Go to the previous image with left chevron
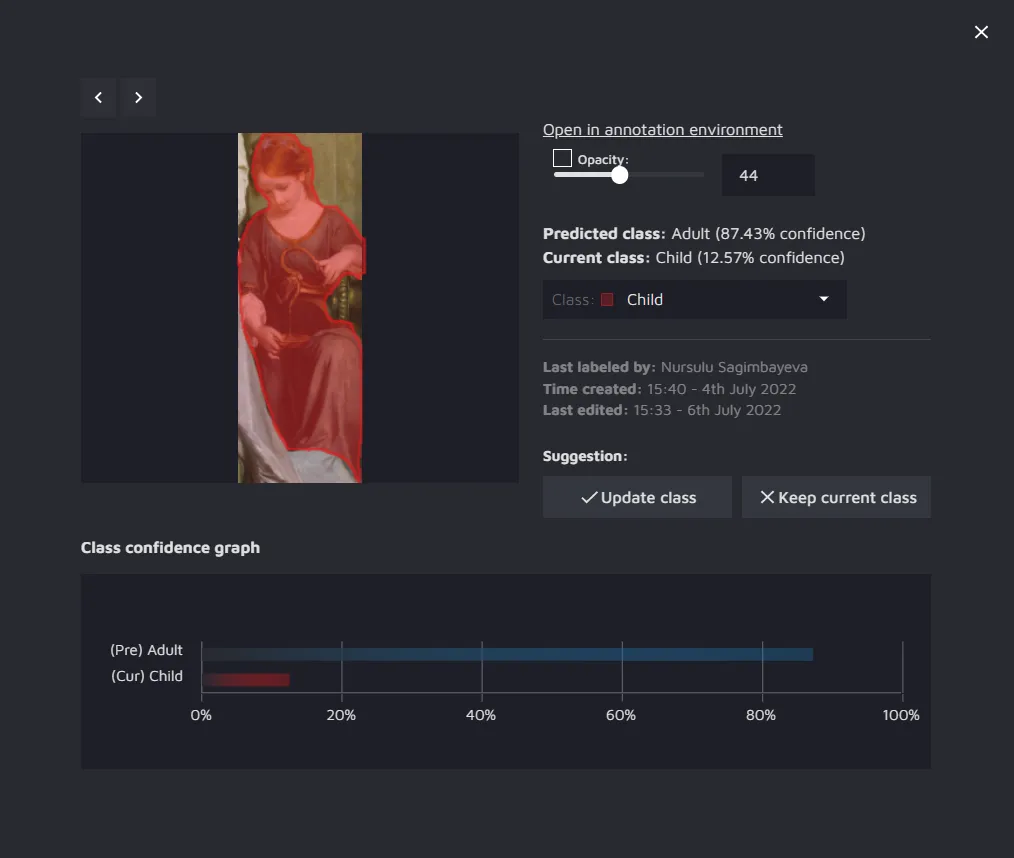The image size is (1014, 858). tap(98, 98)
